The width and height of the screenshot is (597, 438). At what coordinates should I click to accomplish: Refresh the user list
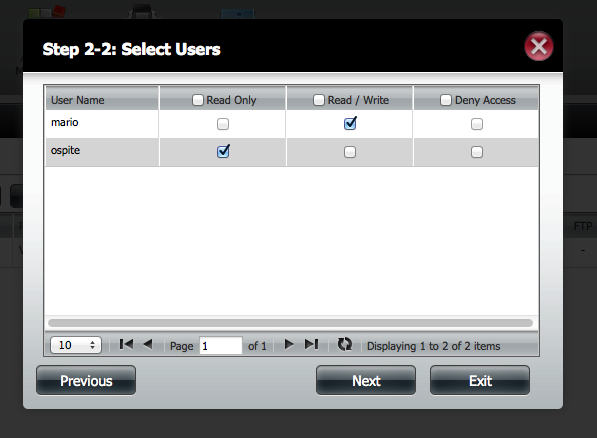[345, 344]
